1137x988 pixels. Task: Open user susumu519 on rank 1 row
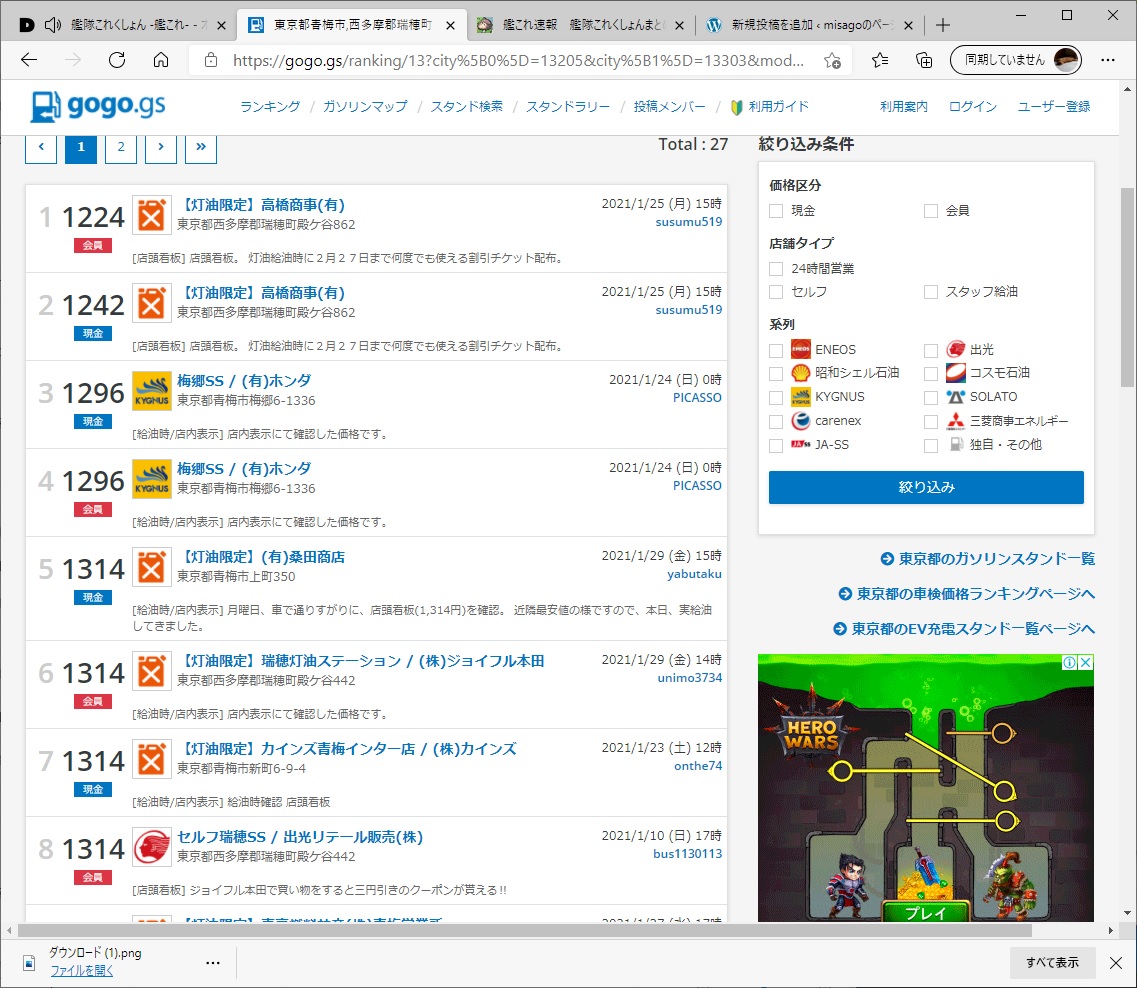[689, 222]
